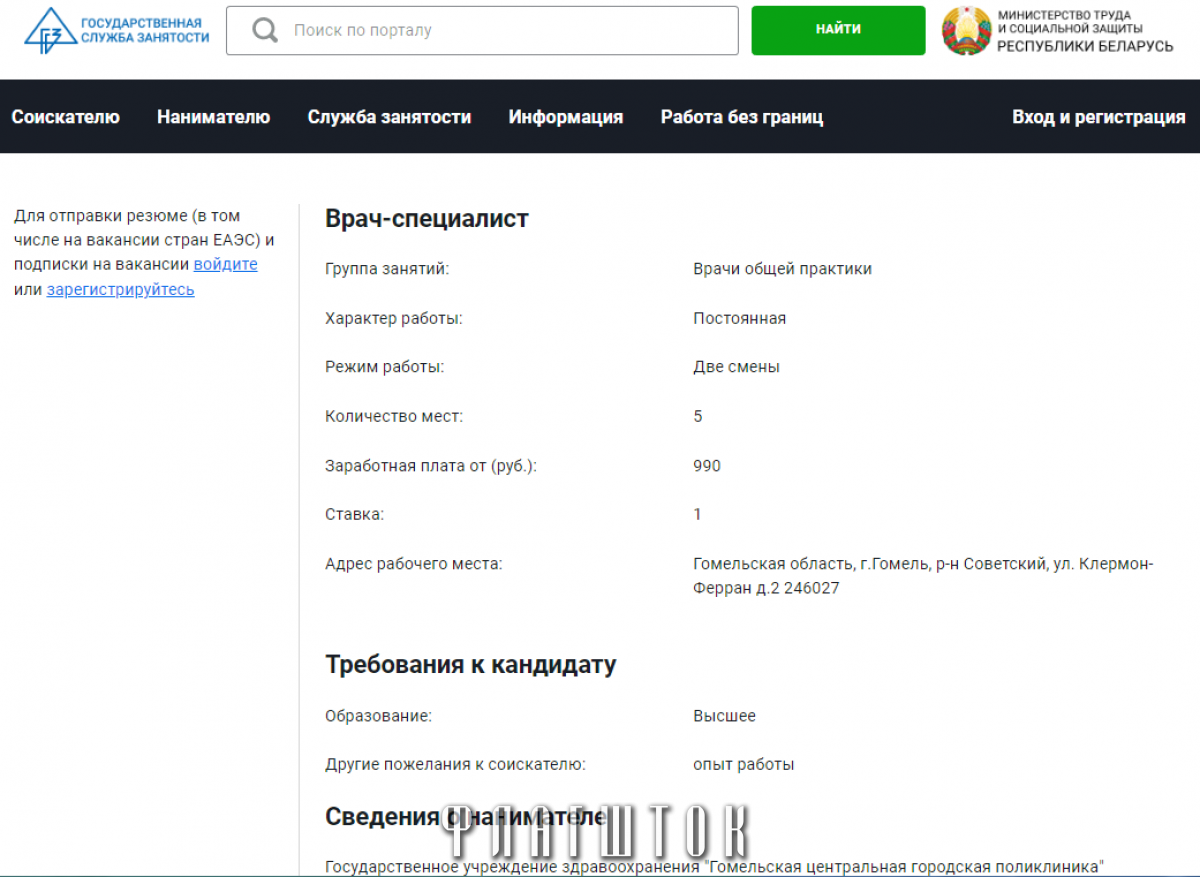Image resolution: width=1200 pixels, height=877 pixels.
Task: Click the Врач-специалист vacancy heading
Action: [x=427, y=218]
